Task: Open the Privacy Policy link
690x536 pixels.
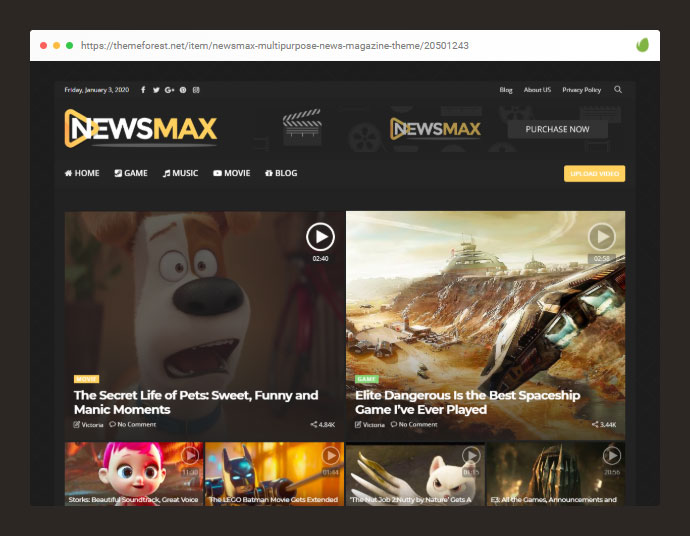Action: [581, 90]
